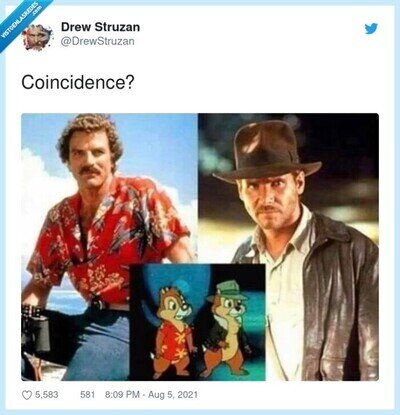Click the 5,583 likes count
This screenshot has width=400, height=415.
[x=47, y=395]
